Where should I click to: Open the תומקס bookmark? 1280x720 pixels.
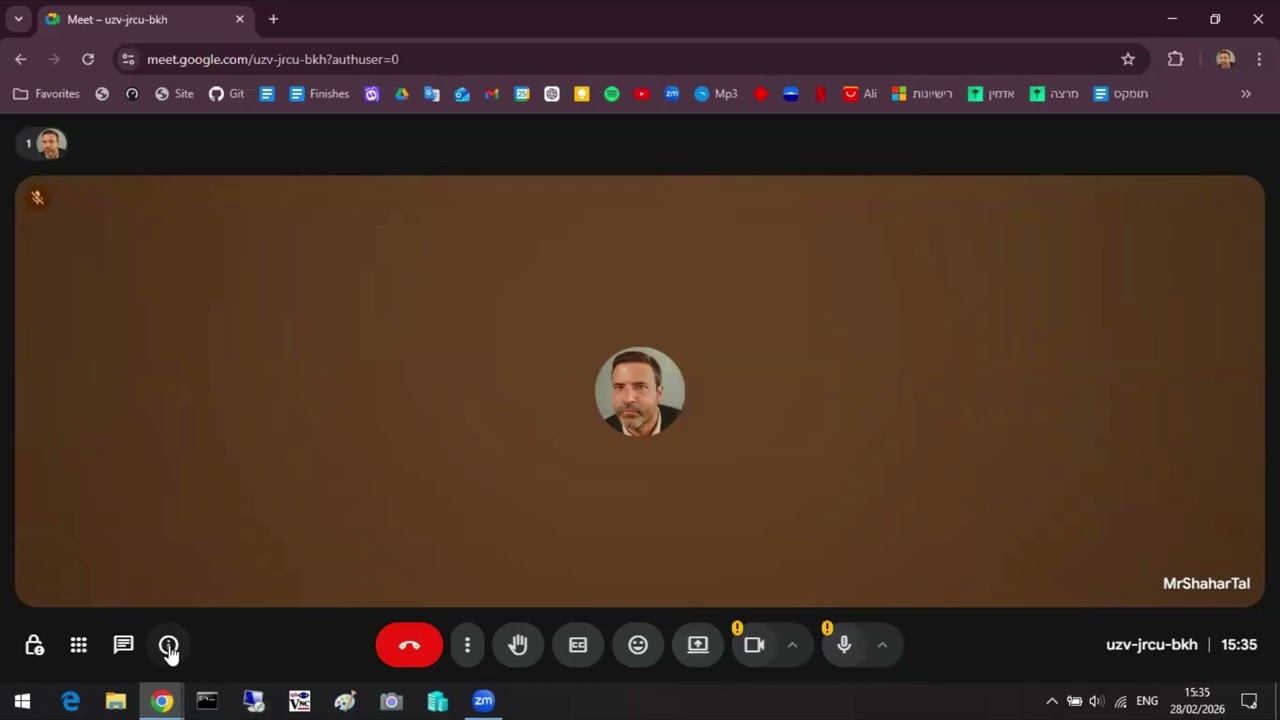pos(1120,94)
